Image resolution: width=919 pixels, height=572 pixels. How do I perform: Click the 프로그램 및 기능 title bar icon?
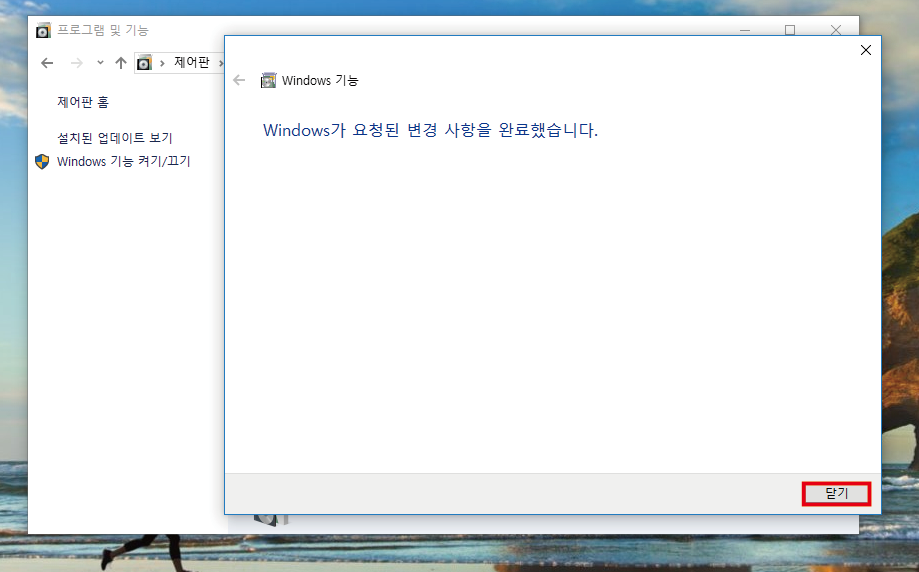43,30
